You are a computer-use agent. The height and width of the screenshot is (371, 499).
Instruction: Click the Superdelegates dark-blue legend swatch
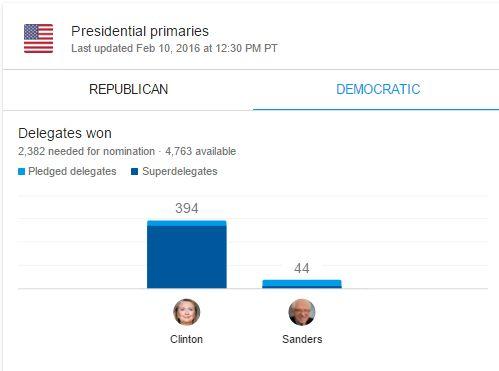click(x=135, y=172)
